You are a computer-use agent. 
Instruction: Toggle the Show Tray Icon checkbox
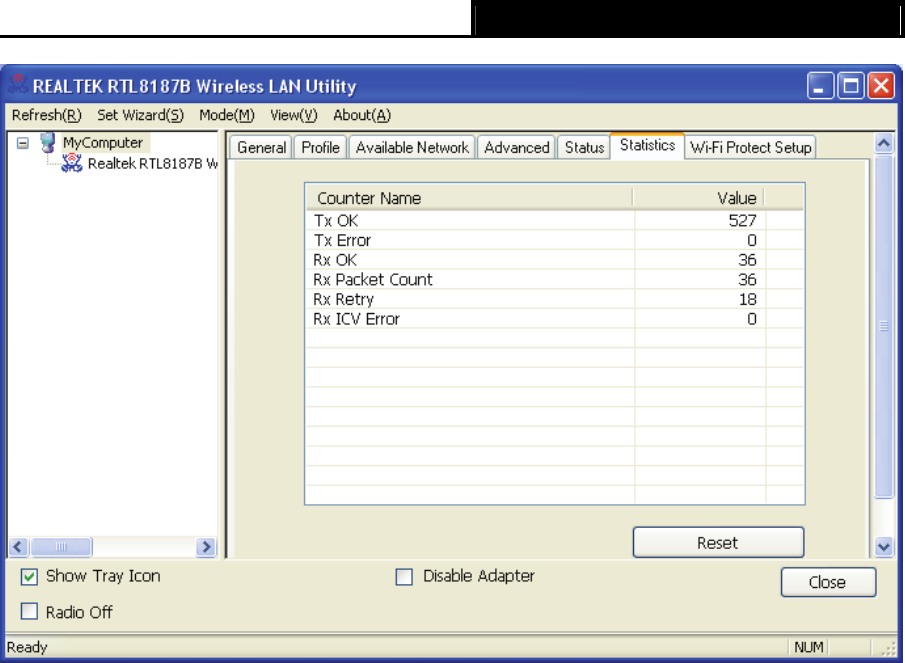29,576
